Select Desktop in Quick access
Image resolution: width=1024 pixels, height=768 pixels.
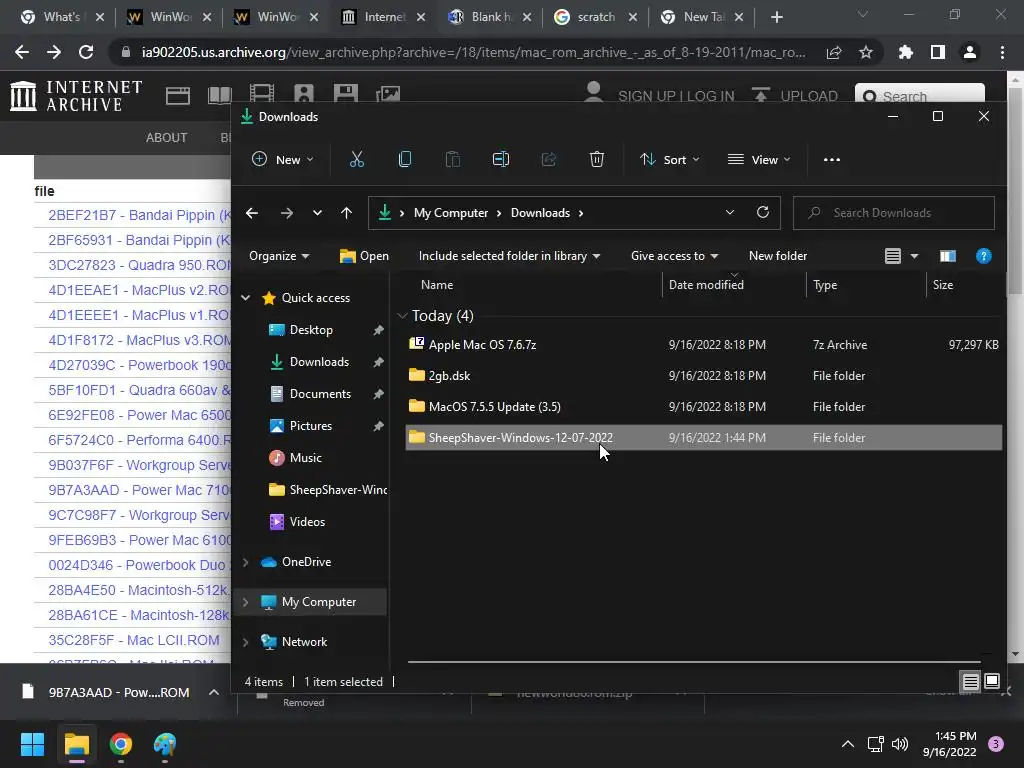point(311,330)
